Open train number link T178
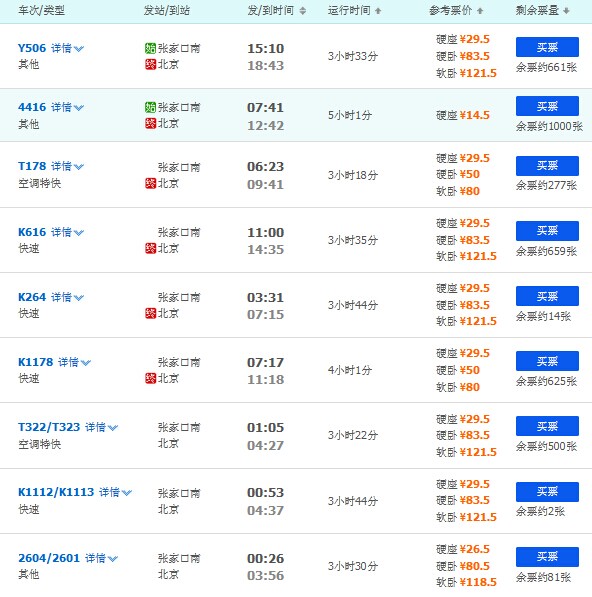The image size is (592, 597). 32,166
